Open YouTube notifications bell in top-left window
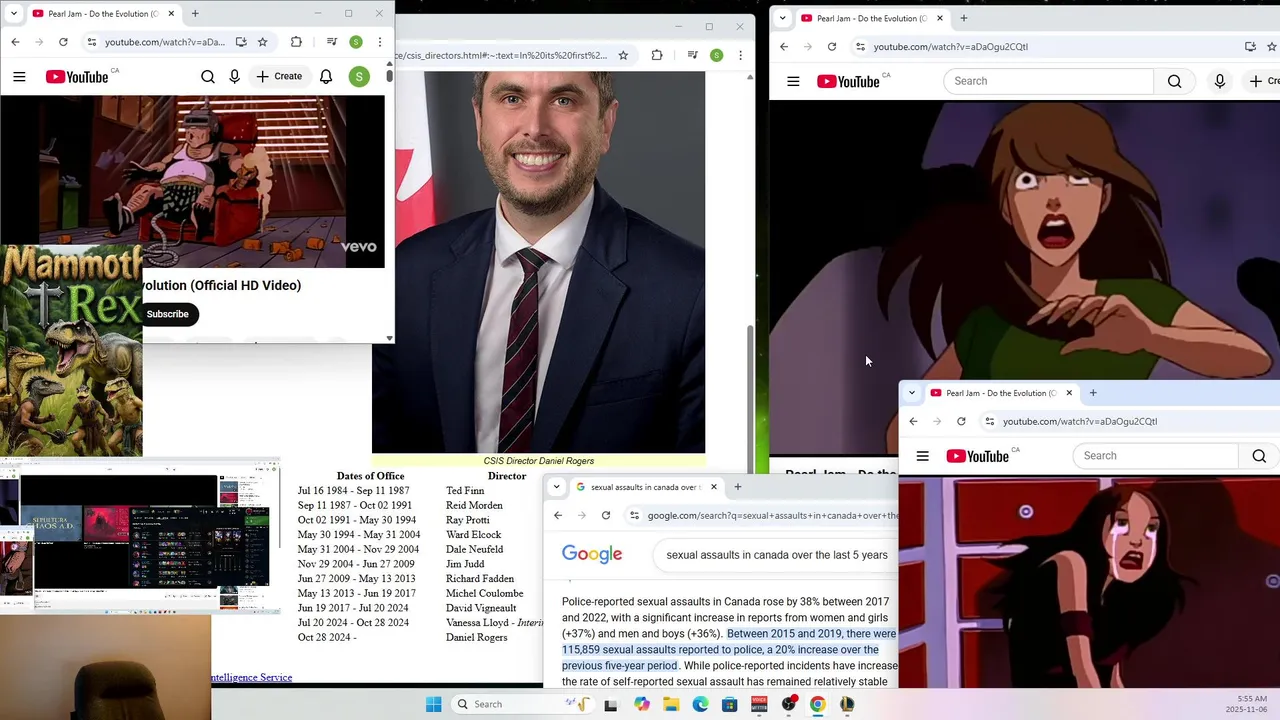The image size is (1280, 720). tap(326, 76)
